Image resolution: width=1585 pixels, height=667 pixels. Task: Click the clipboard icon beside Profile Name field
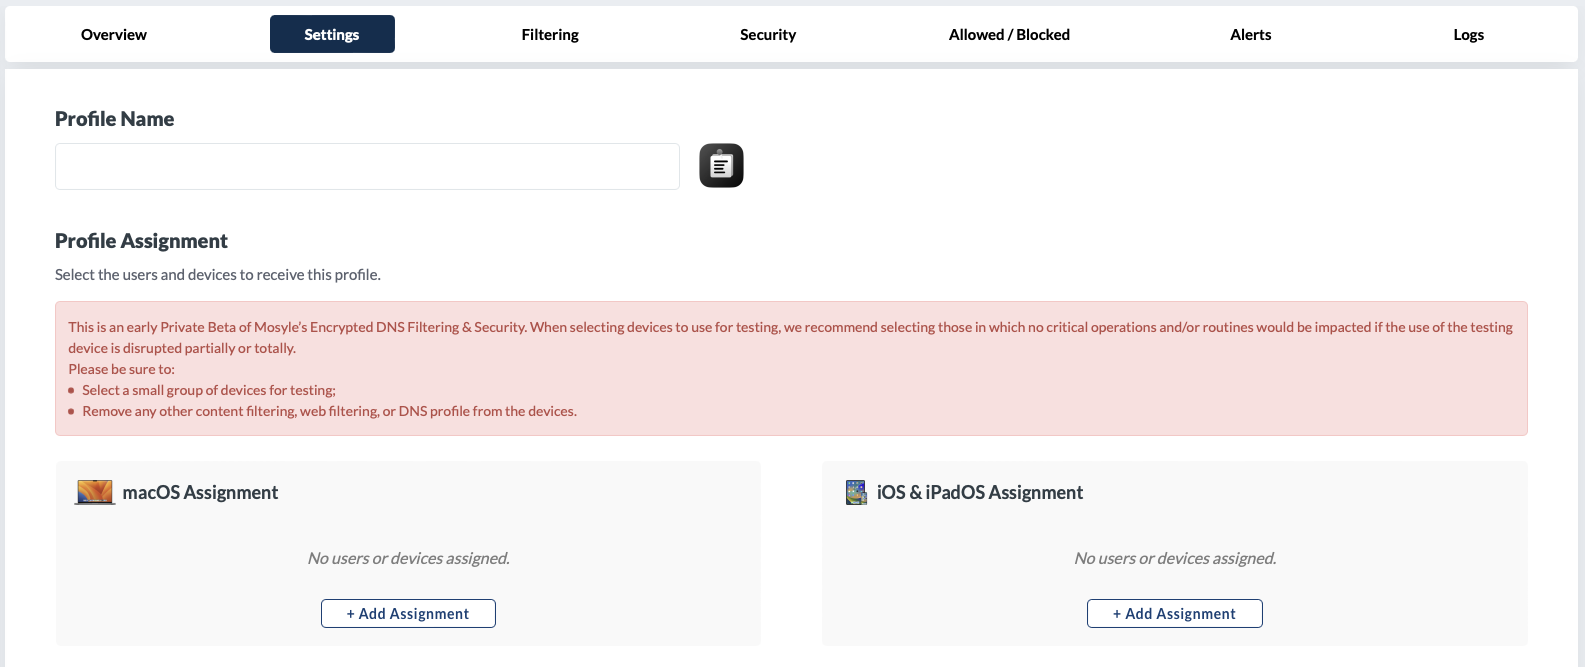(x=721, y=166)
